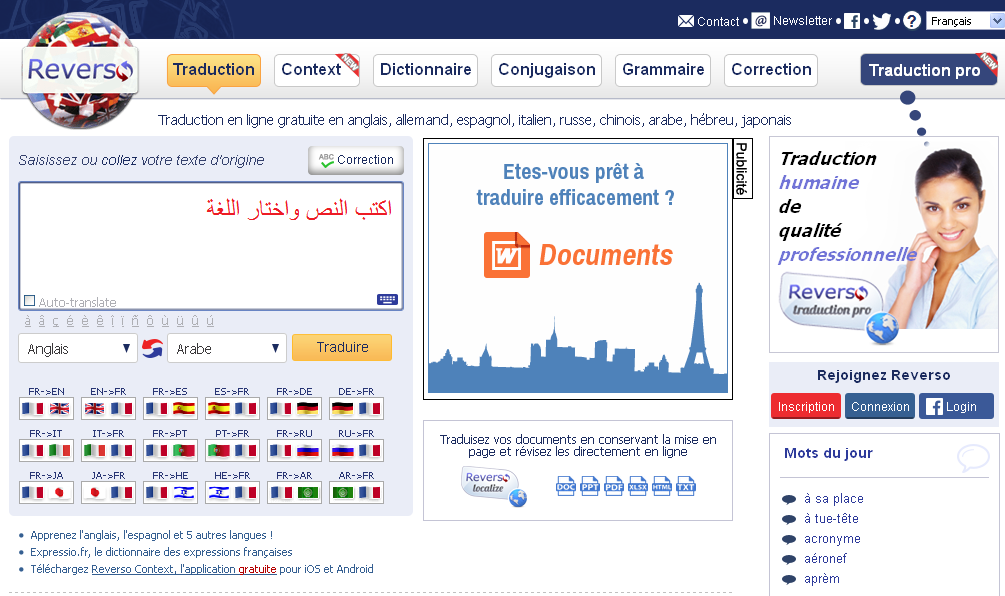Open the virtual keyboard icon
This screenshot has width=1005, height=596.
tap(387, 299)
